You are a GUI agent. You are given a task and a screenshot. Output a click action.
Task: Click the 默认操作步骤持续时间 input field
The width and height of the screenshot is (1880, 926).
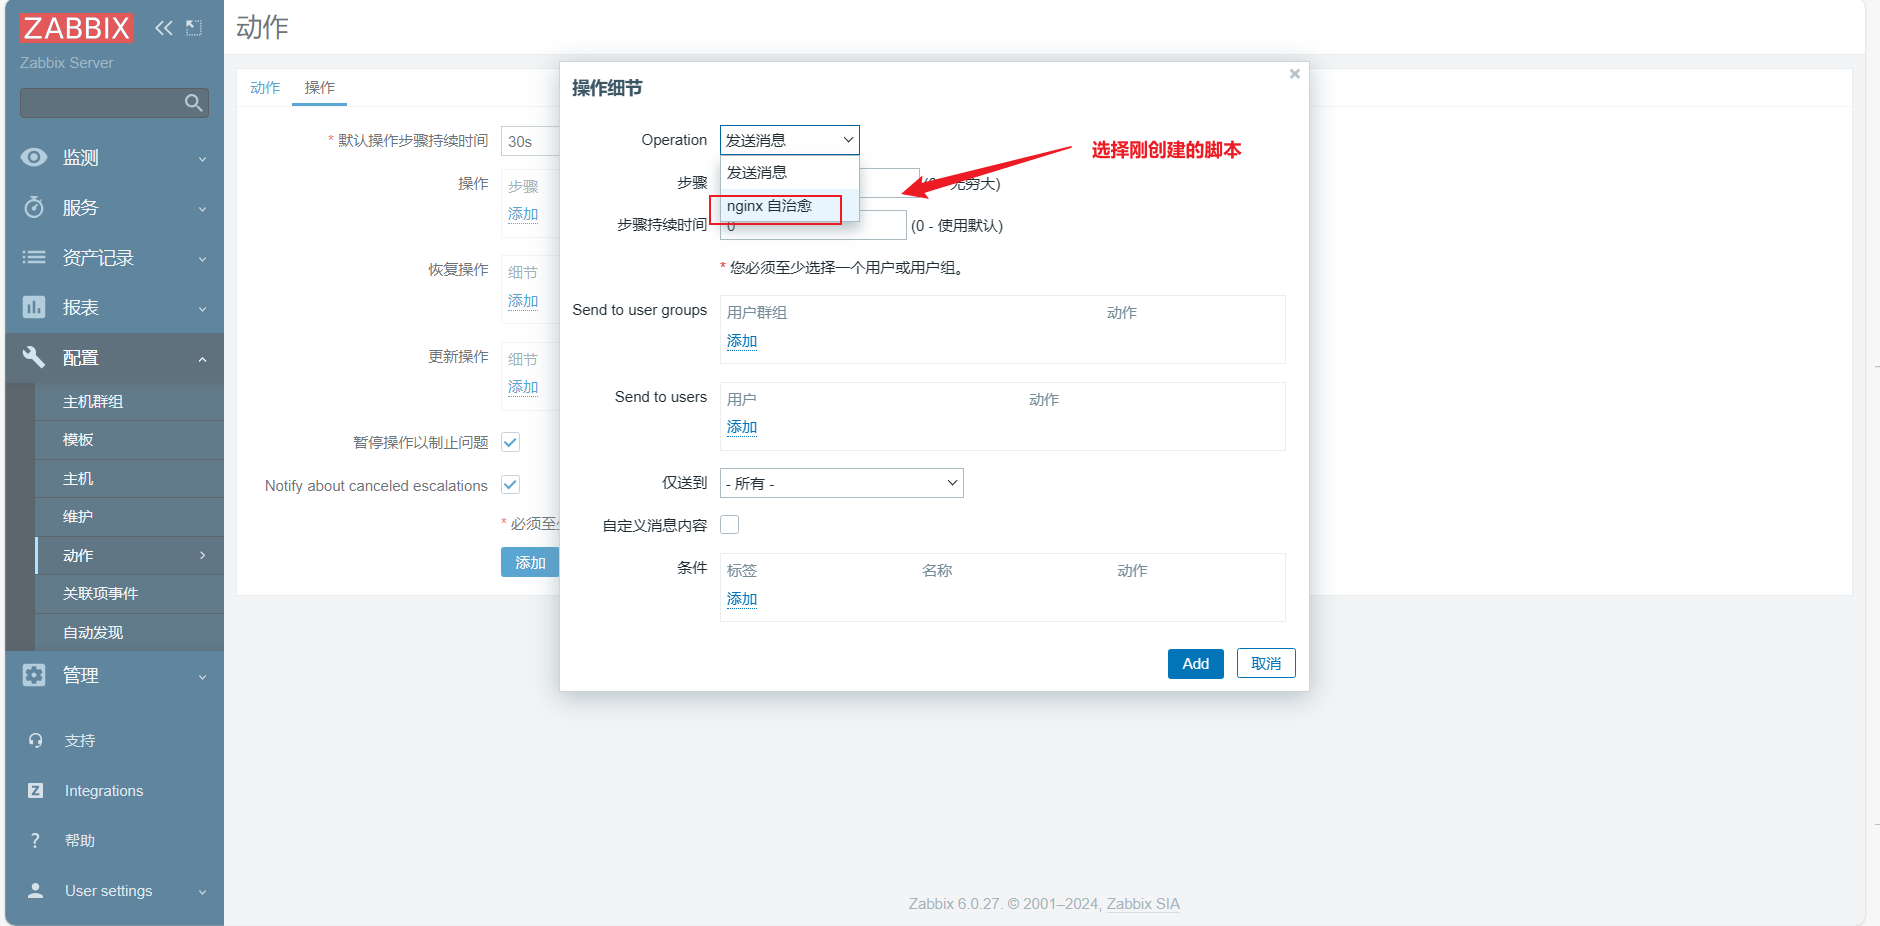click(x=530, y=141)
